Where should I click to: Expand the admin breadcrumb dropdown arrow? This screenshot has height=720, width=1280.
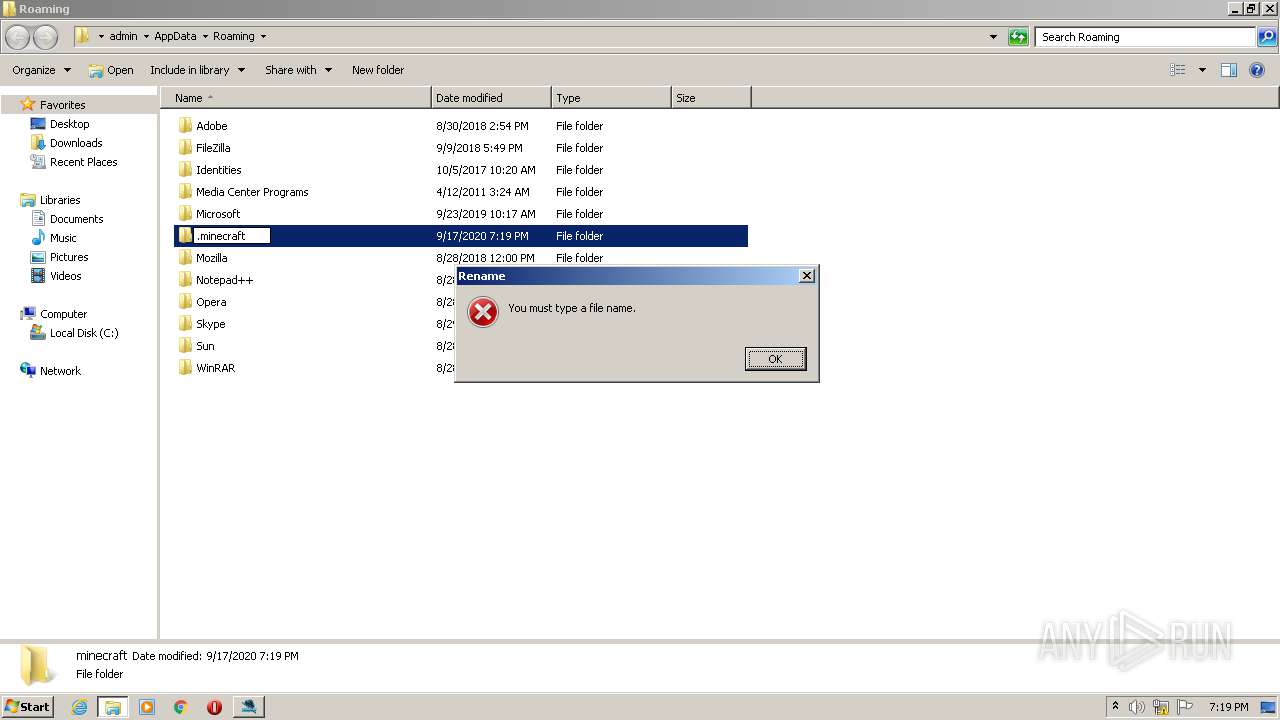click(146, 37)
